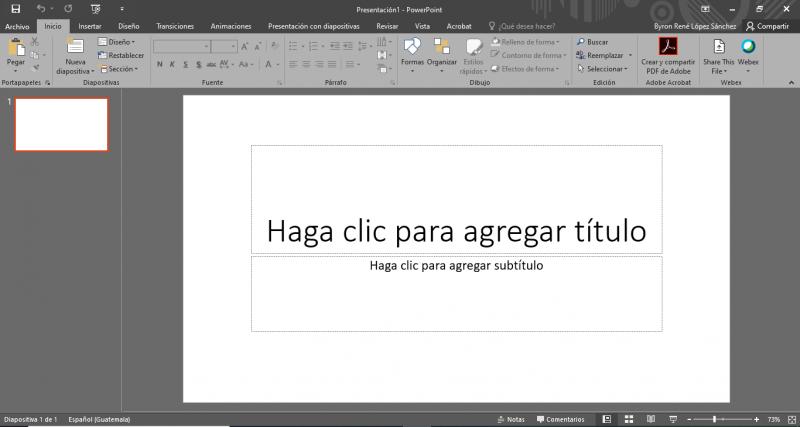
Task: Click the Compartir button
Action: [767, 26]
